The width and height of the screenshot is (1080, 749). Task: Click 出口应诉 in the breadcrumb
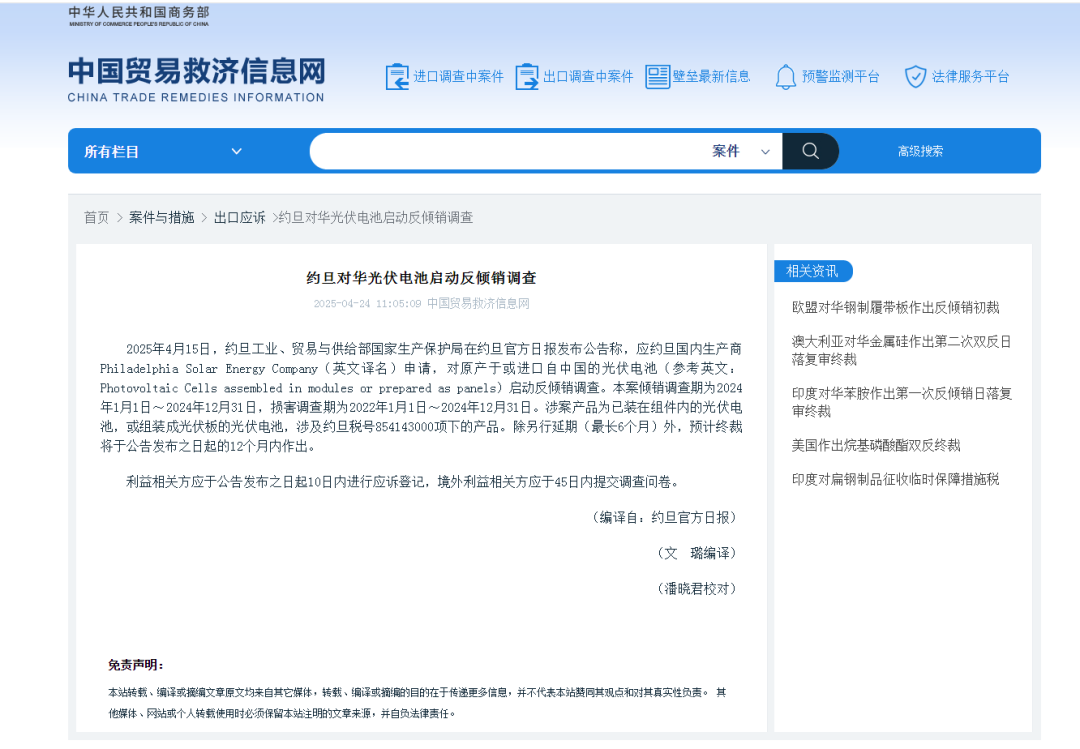click(x=240, y=217)
